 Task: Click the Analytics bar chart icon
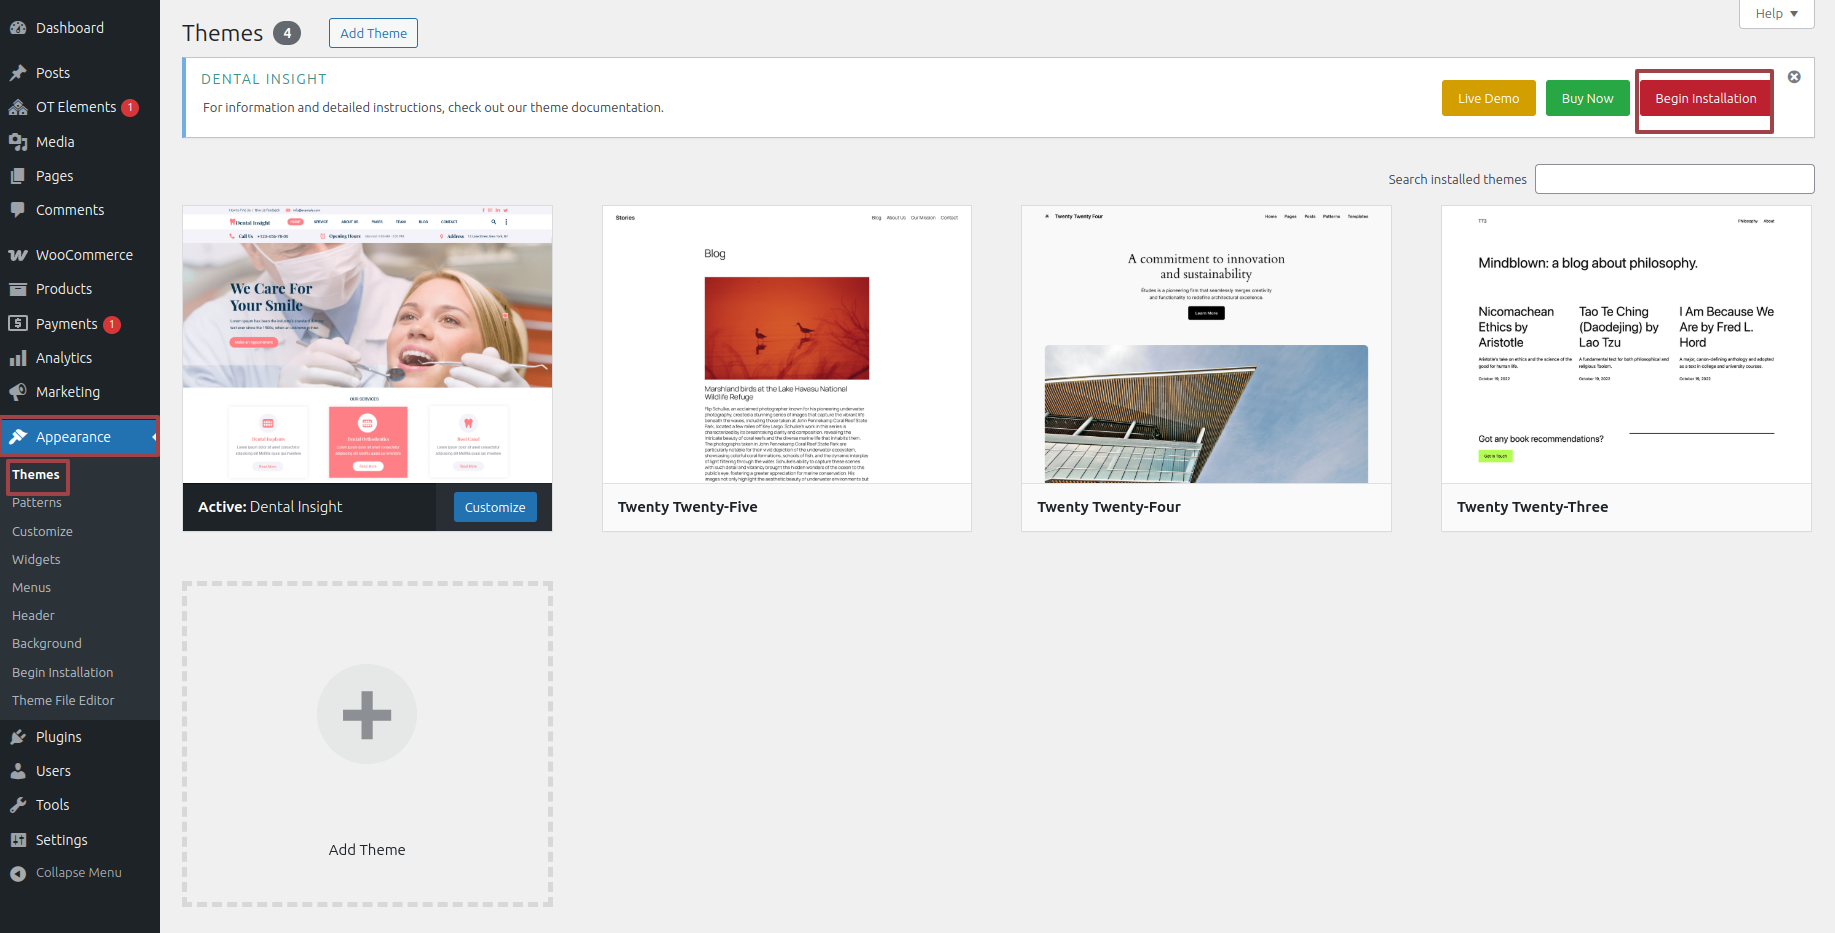(x=18, y=358)
